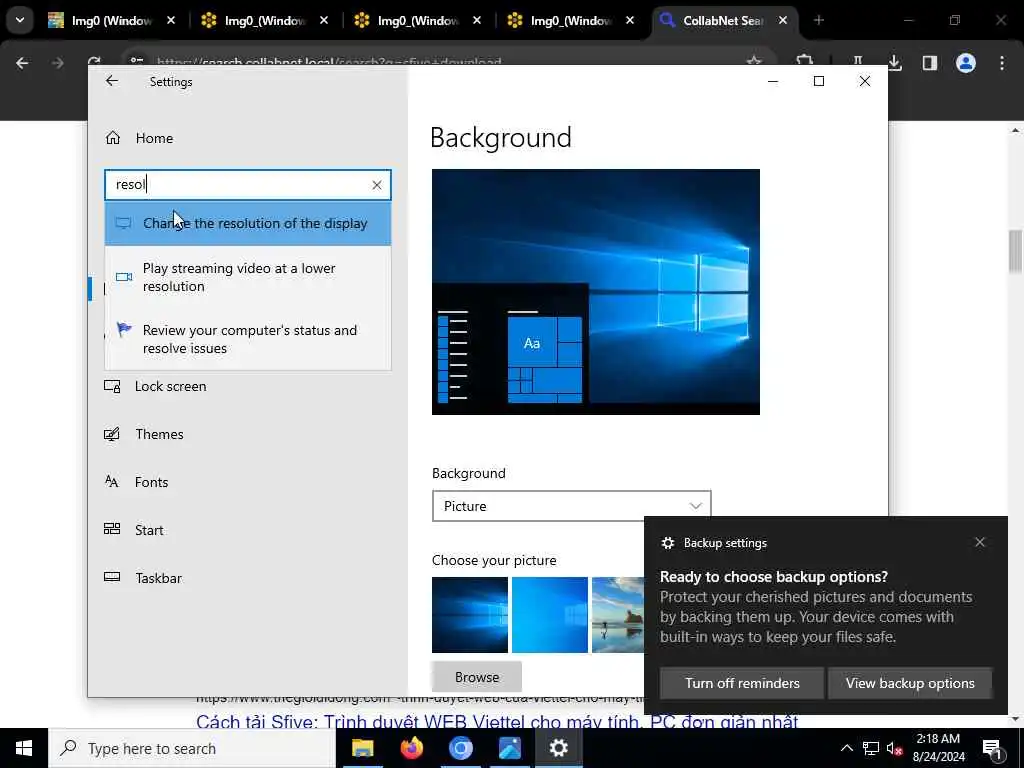This screenshot has width=1024, height=768.
Task: Click the desktop background preview image
Action: click(x=596, y=291)
